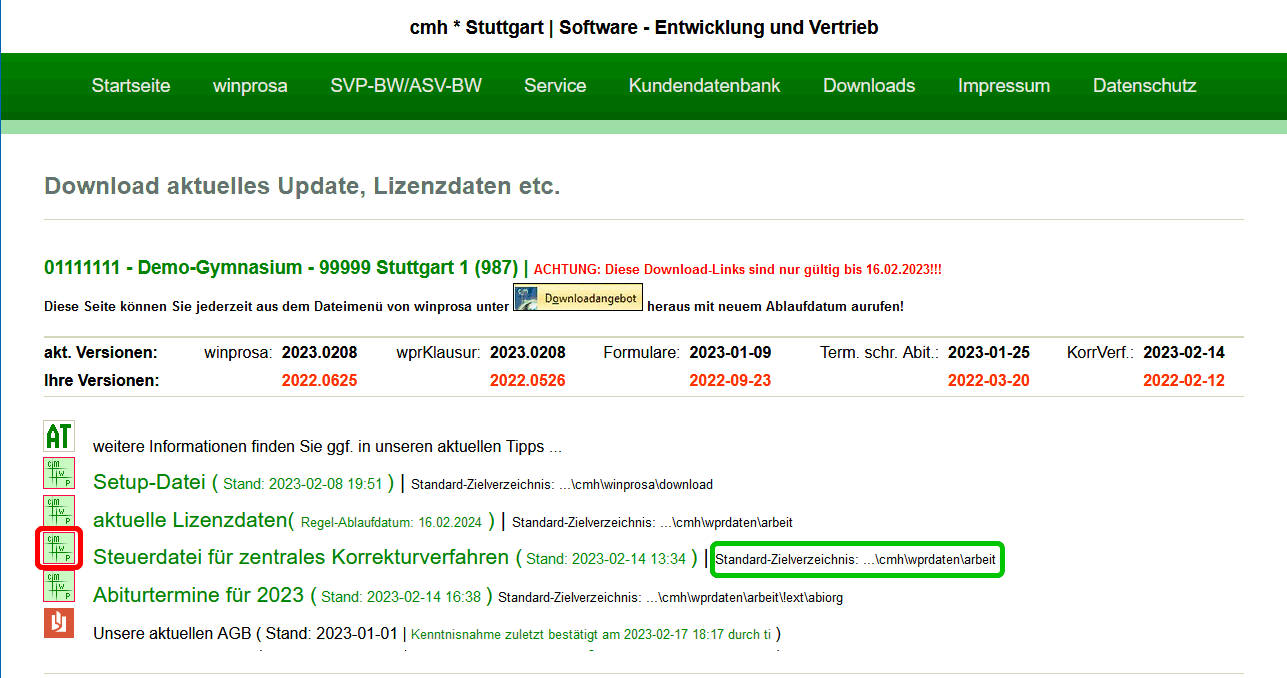Image resolution: width=1287 pixels, height=678 pixels.
Task: Click Steuerdatei für zentrales Korrekturverfahren link
Action: click(x=301, y=557)
